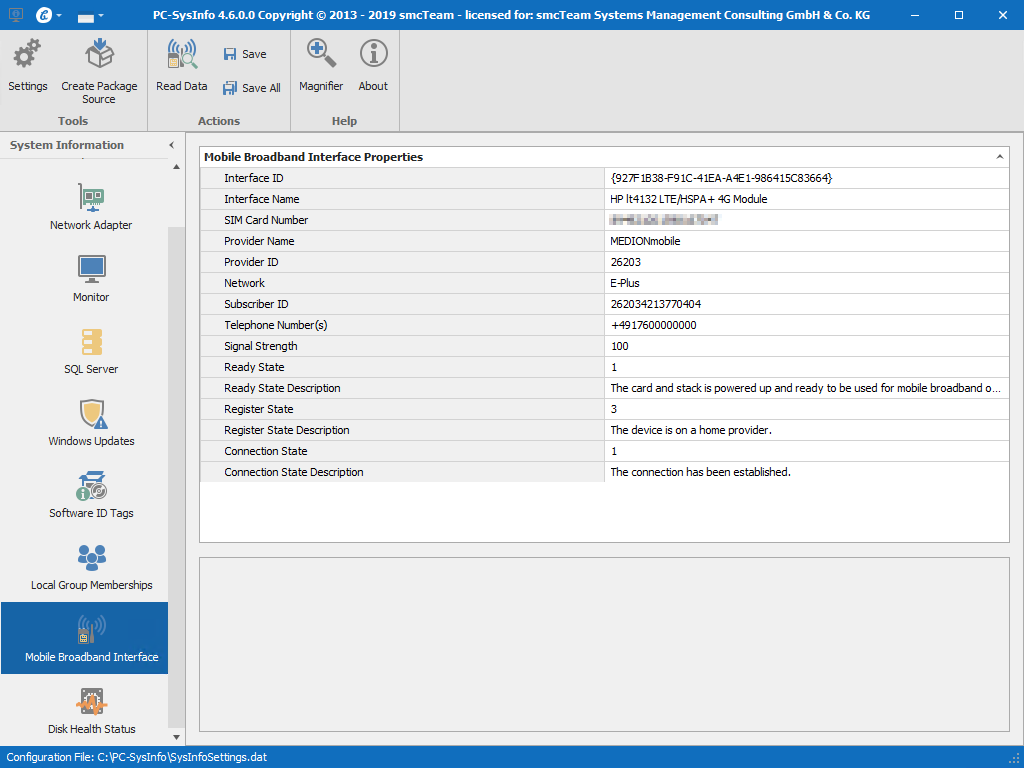Screen dimensions: 1024x768
Task: Select the MEDIONmobile provider name value
Action: (x=645, y=241)
